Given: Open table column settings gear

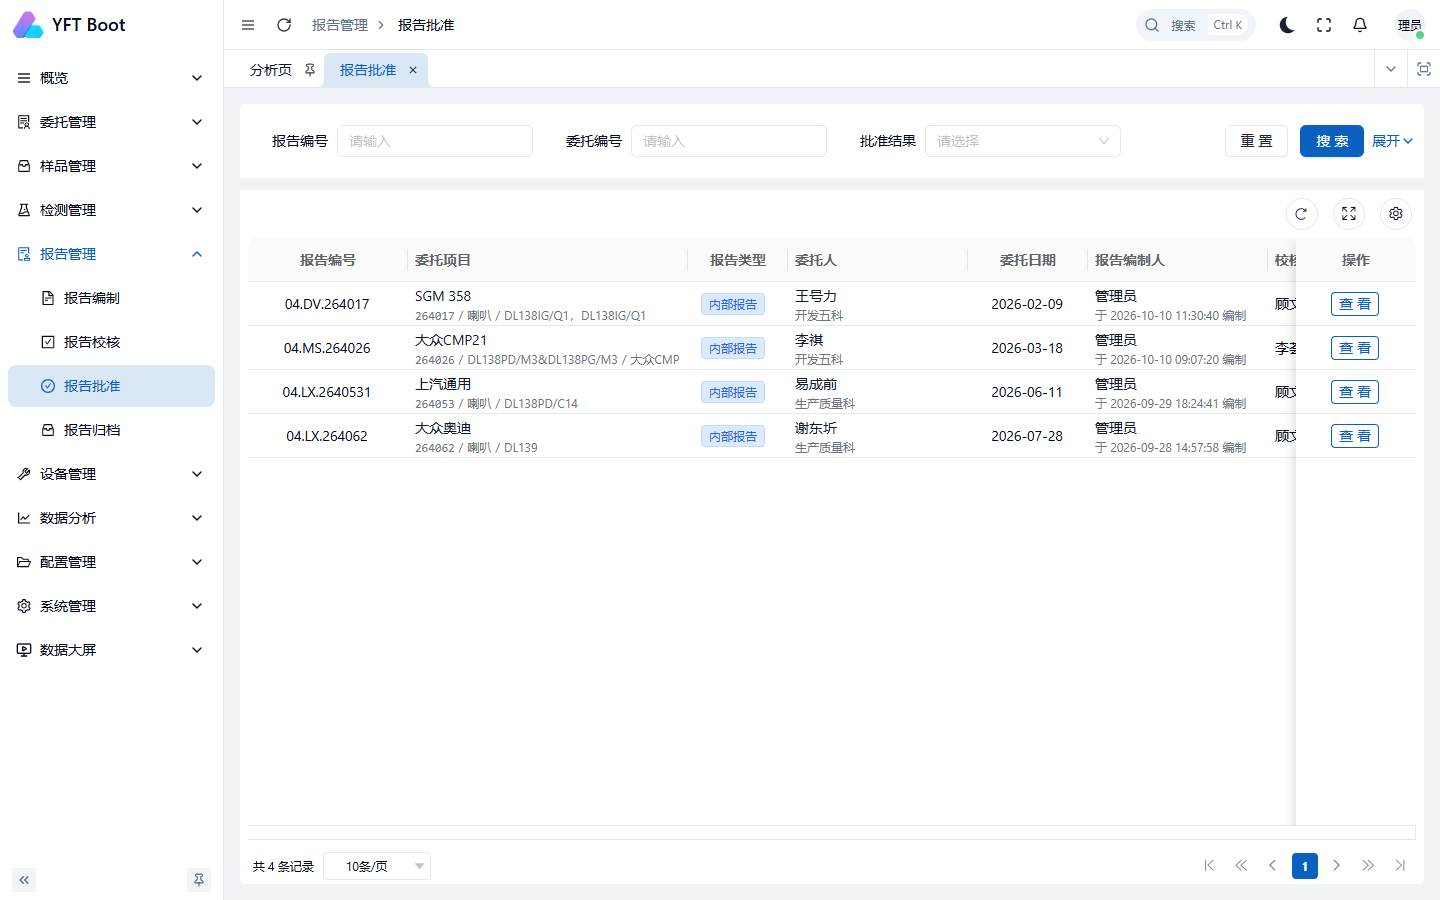Looking at the screenshot, I should [x=1396, y=214].
